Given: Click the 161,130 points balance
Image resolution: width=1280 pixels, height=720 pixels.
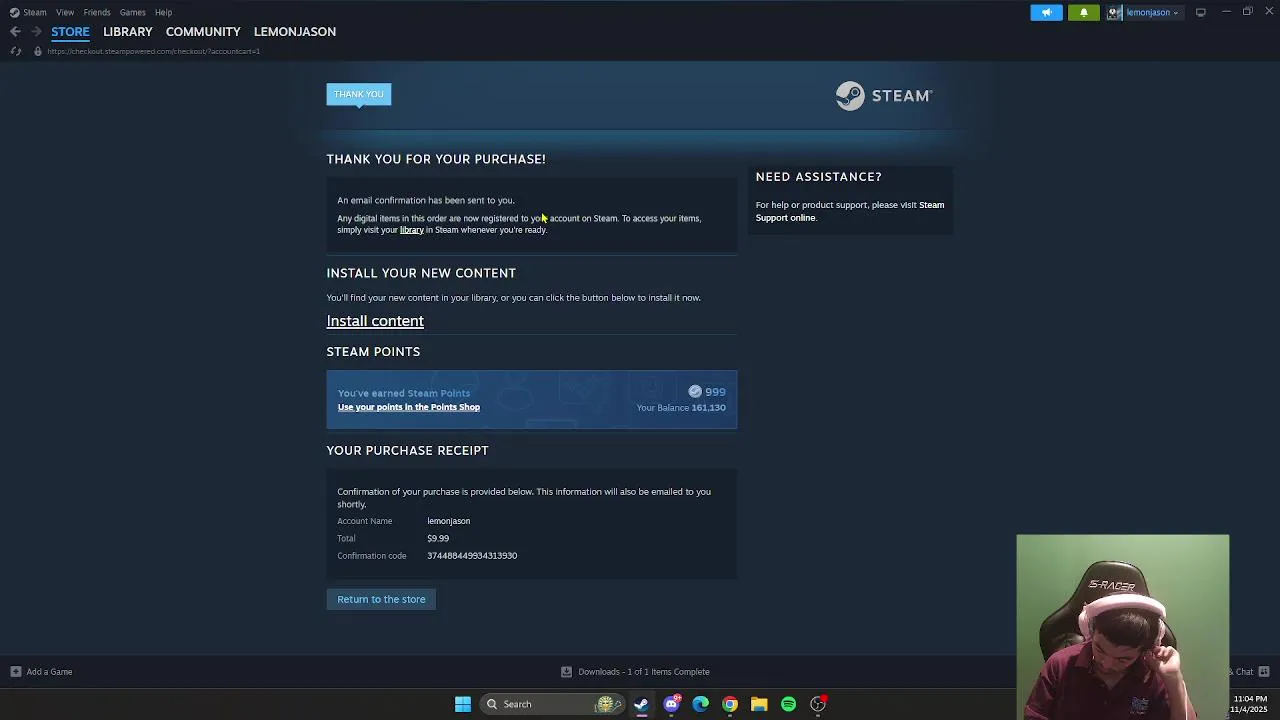Looking at the screenshot, I should click(708, 408).
